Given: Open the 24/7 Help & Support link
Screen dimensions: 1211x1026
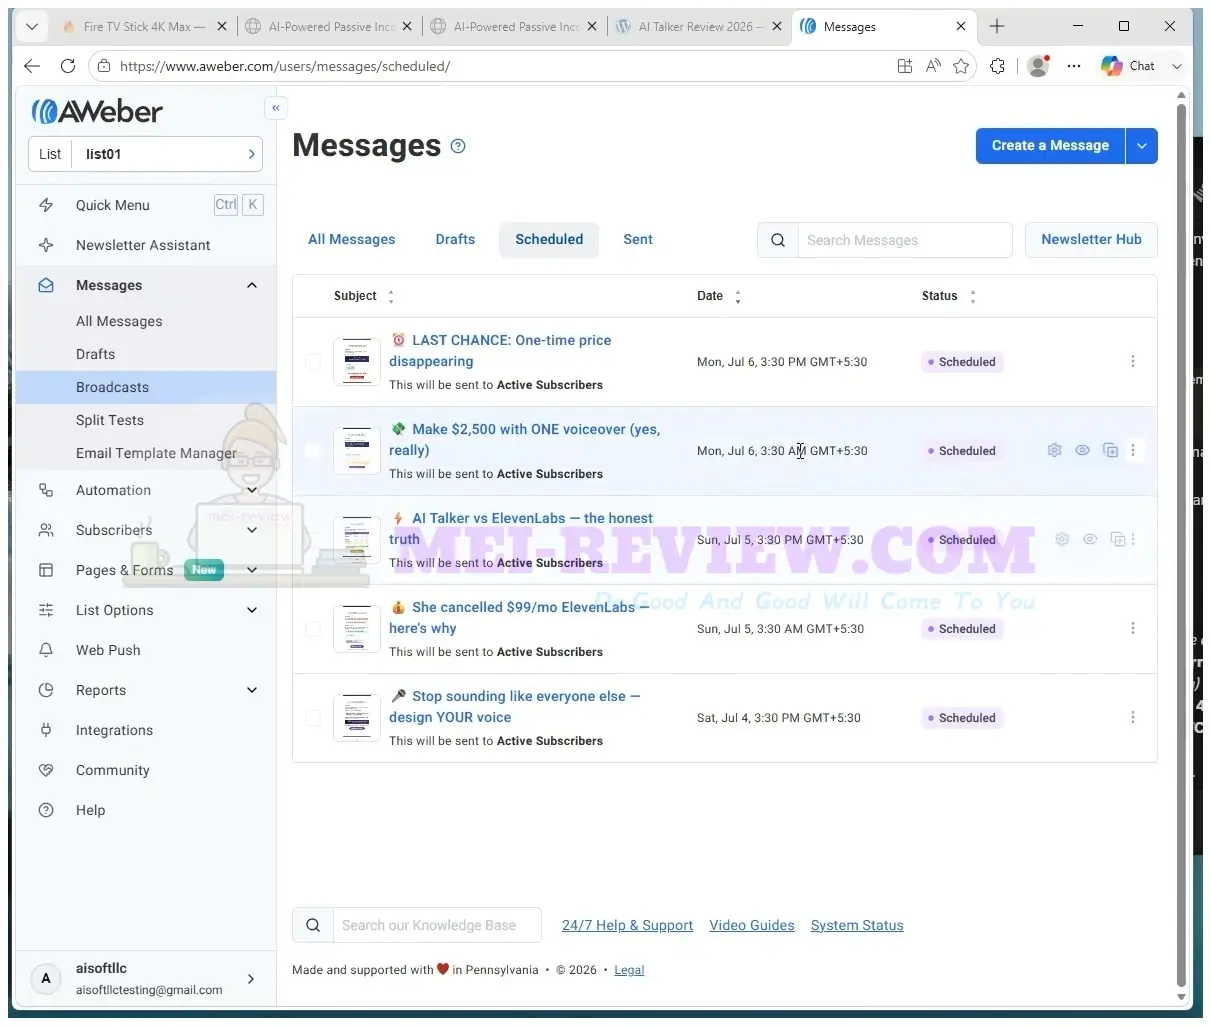Looking at the screenshot, I should click(627, 925).
